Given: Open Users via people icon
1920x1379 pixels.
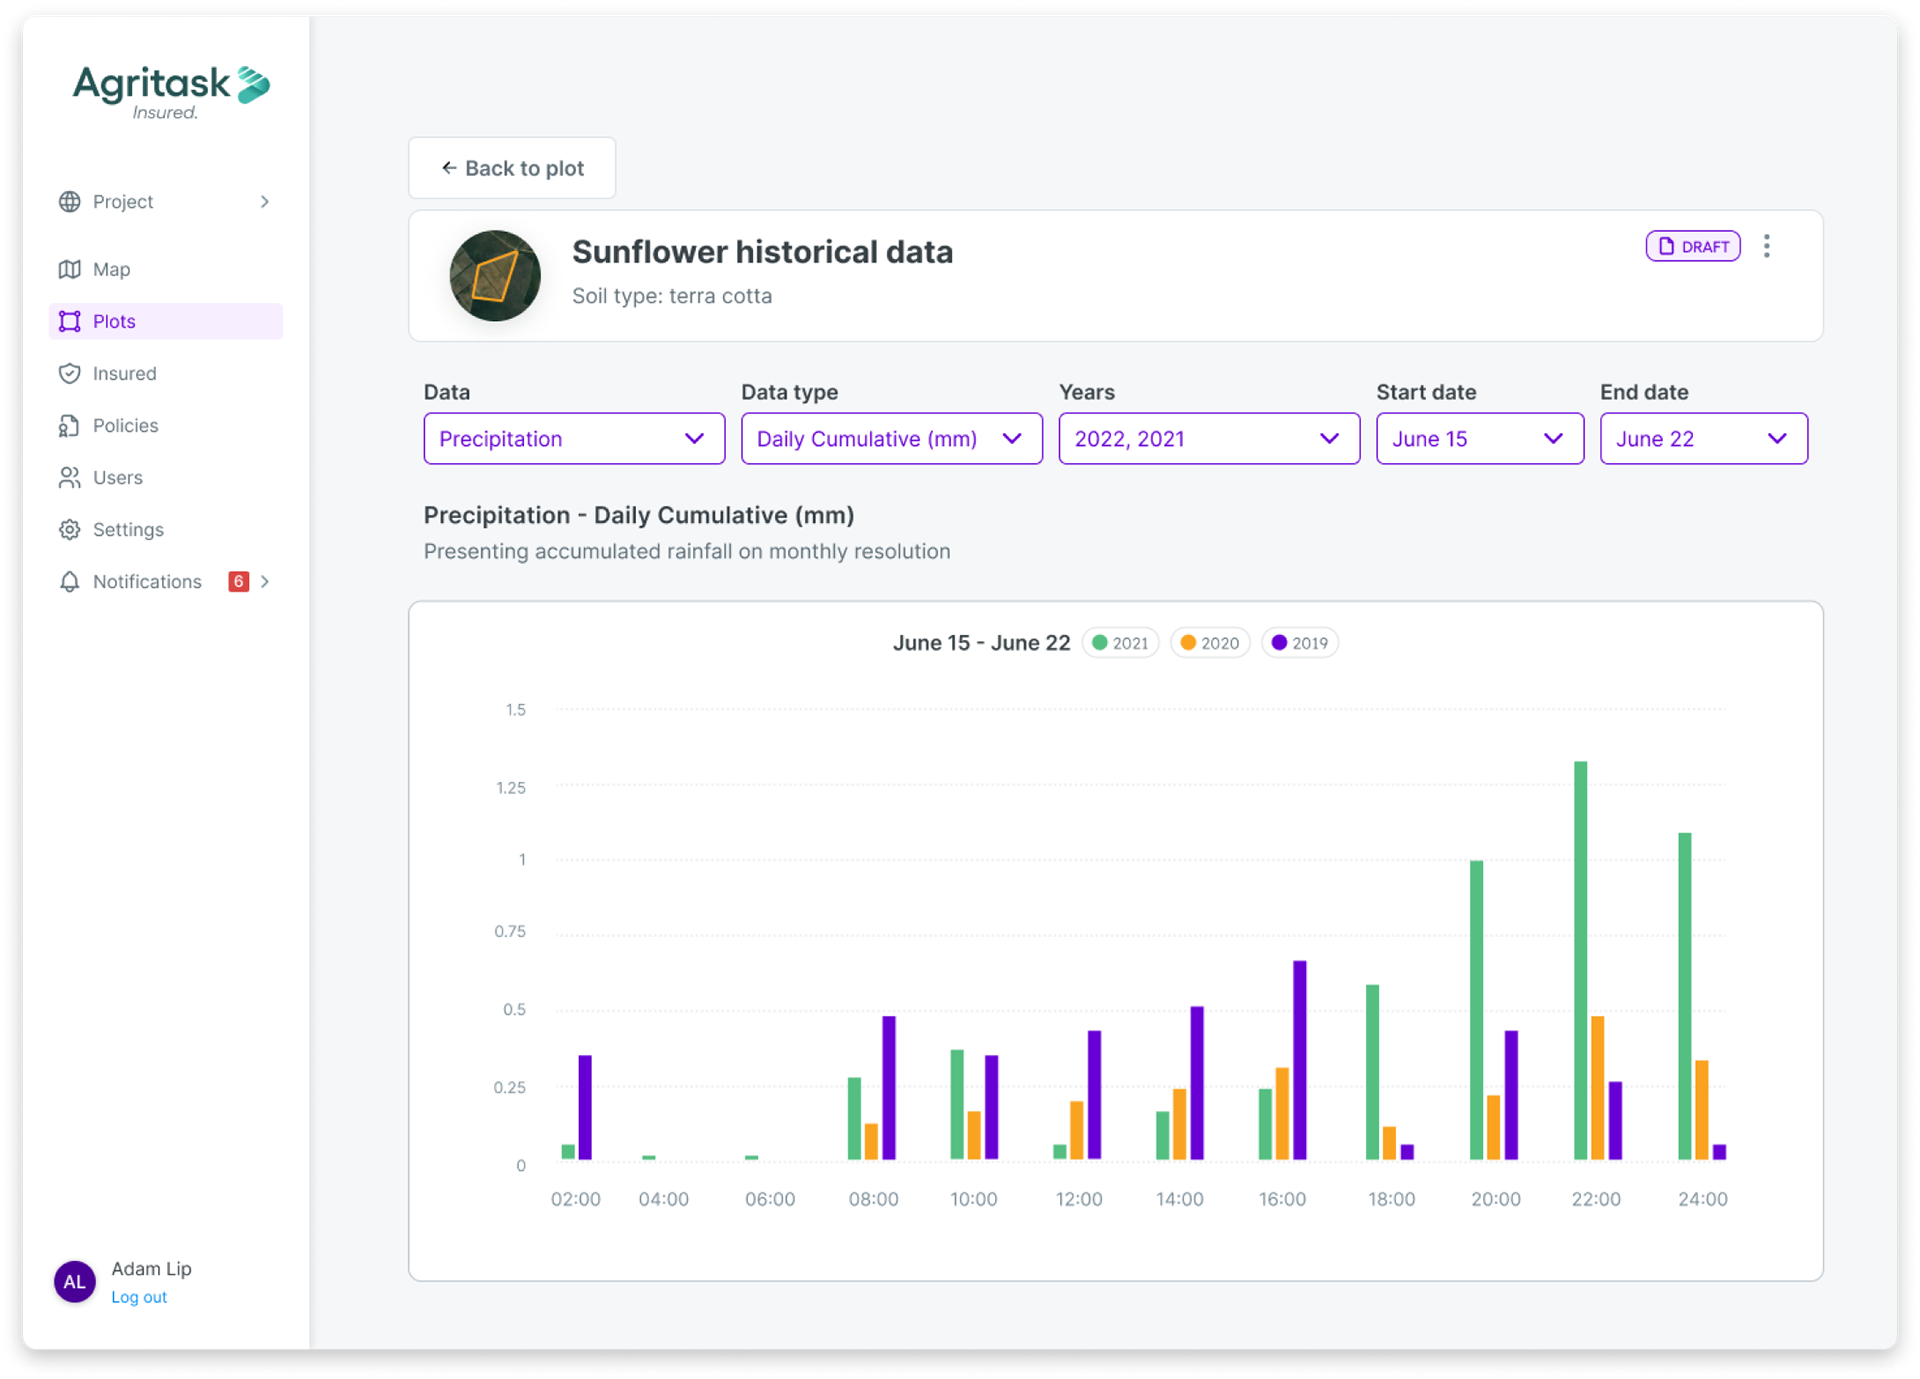Looking at the screenshot, I should tap(69, 477).
